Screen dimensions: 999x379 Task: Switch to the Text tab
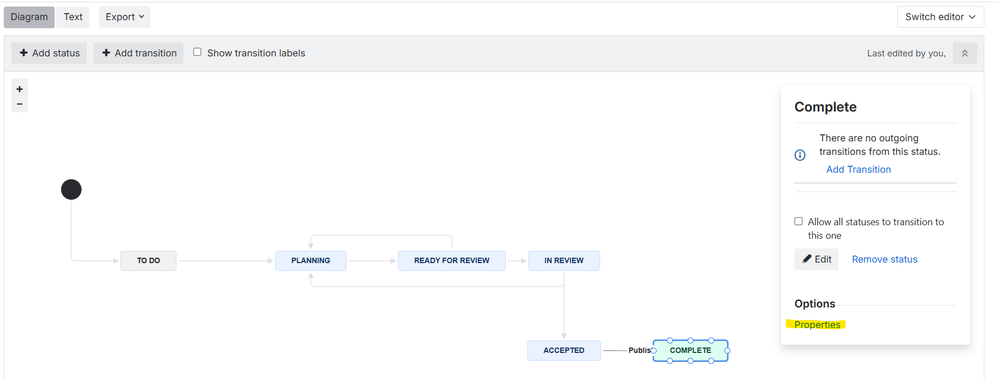[73, 17]
